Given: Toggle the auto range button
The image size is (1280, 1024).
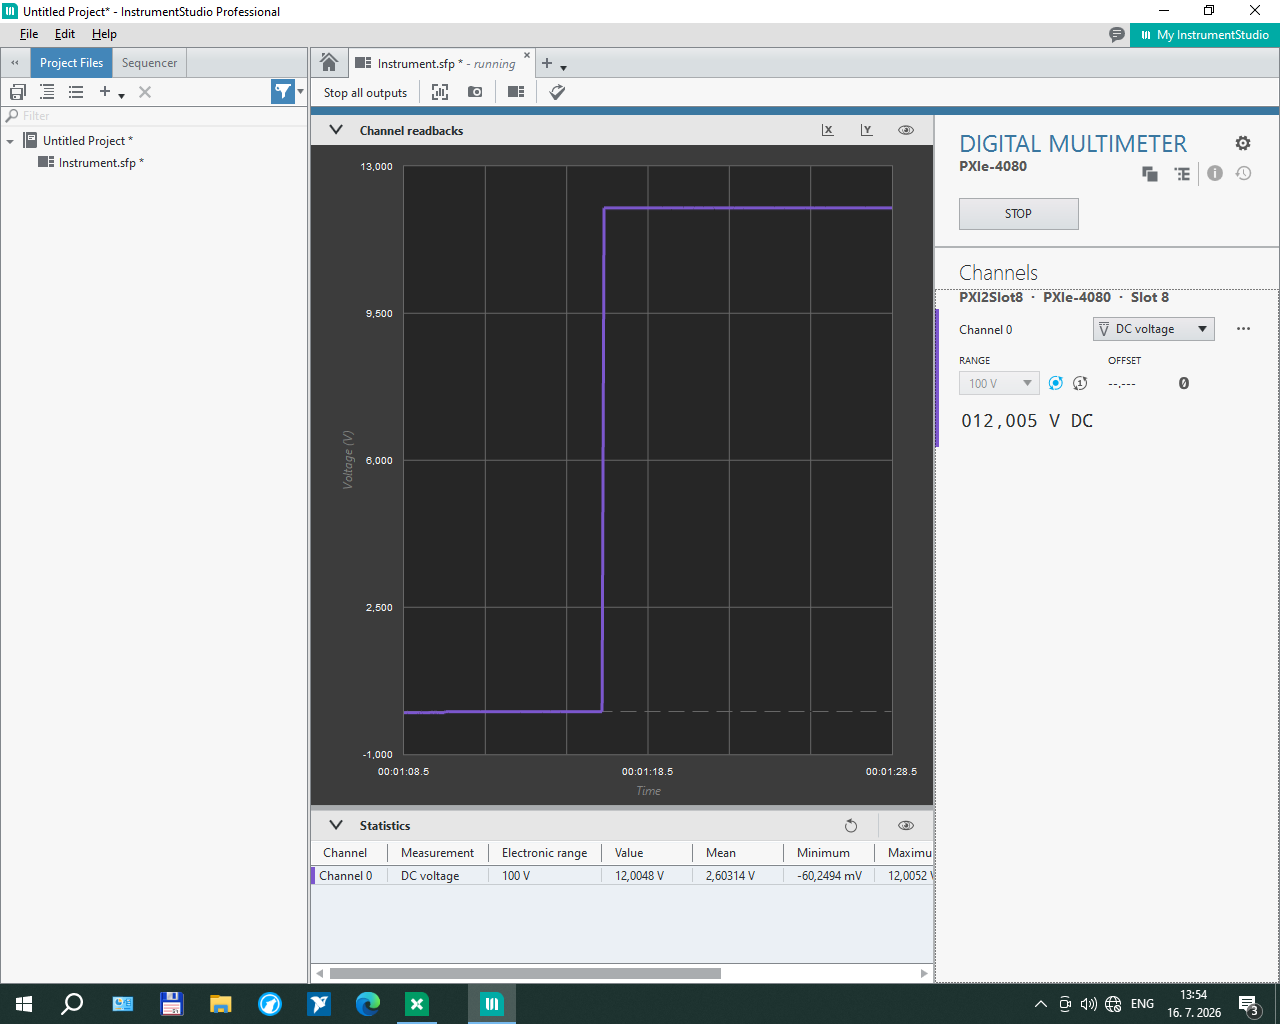Looking at the screenshot, I should pos(1055,383).
